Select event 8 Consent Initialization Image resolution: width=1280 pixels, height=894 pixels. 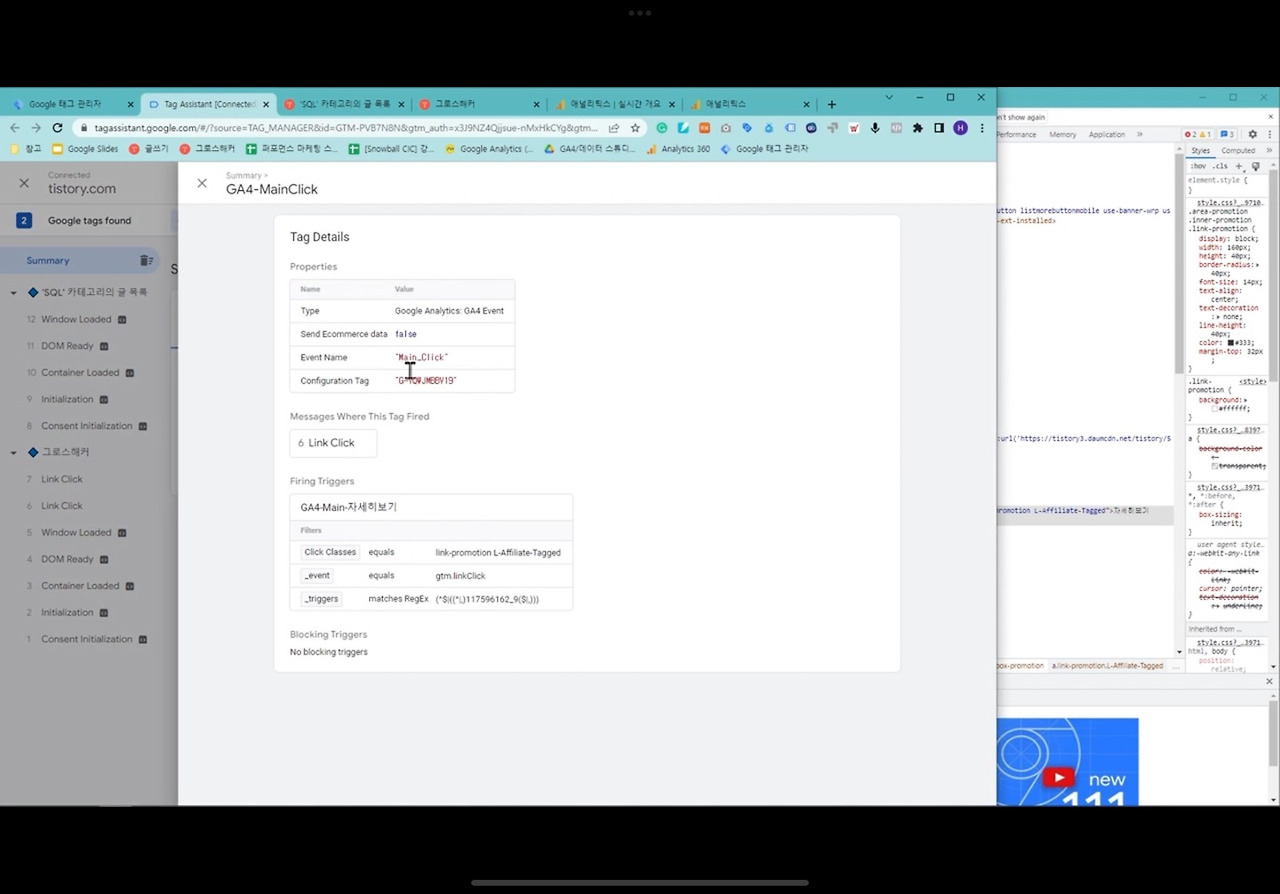point(89,426)
